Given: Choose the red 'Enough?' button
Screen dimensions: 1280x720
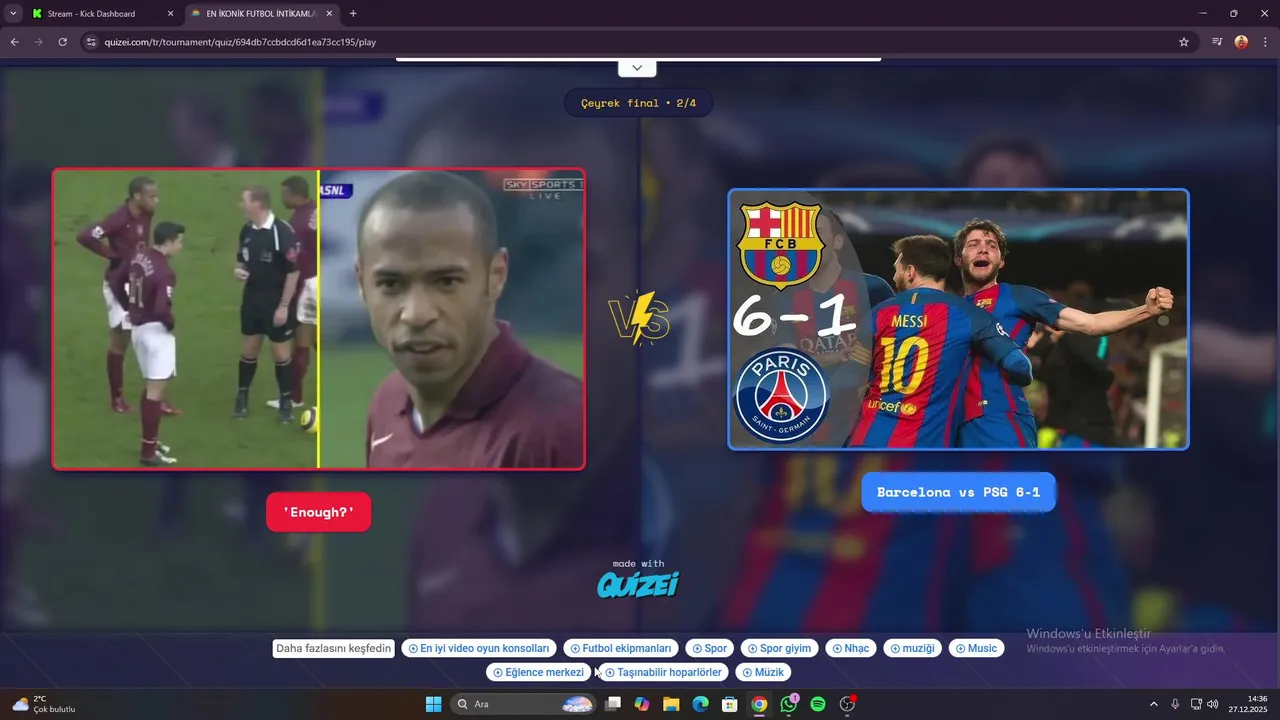Looking at the screenshot, I should tap(318, 512).
